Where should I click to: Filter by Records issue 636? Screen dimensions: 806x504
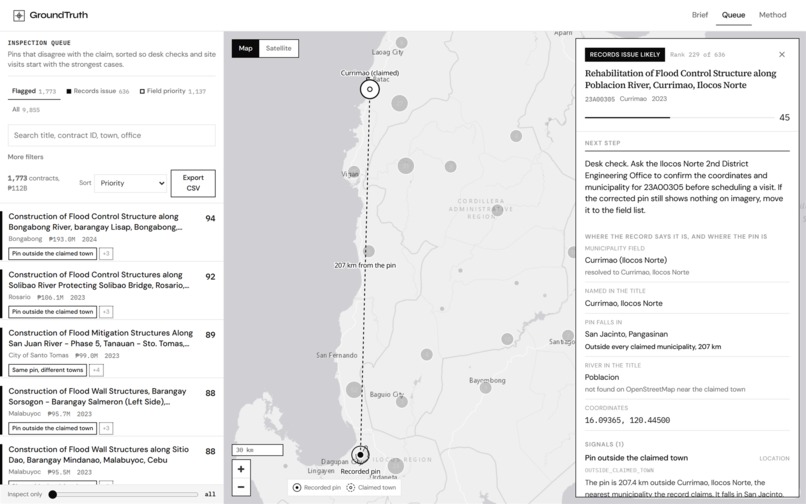pyautogui.click(x=98, y=91)
